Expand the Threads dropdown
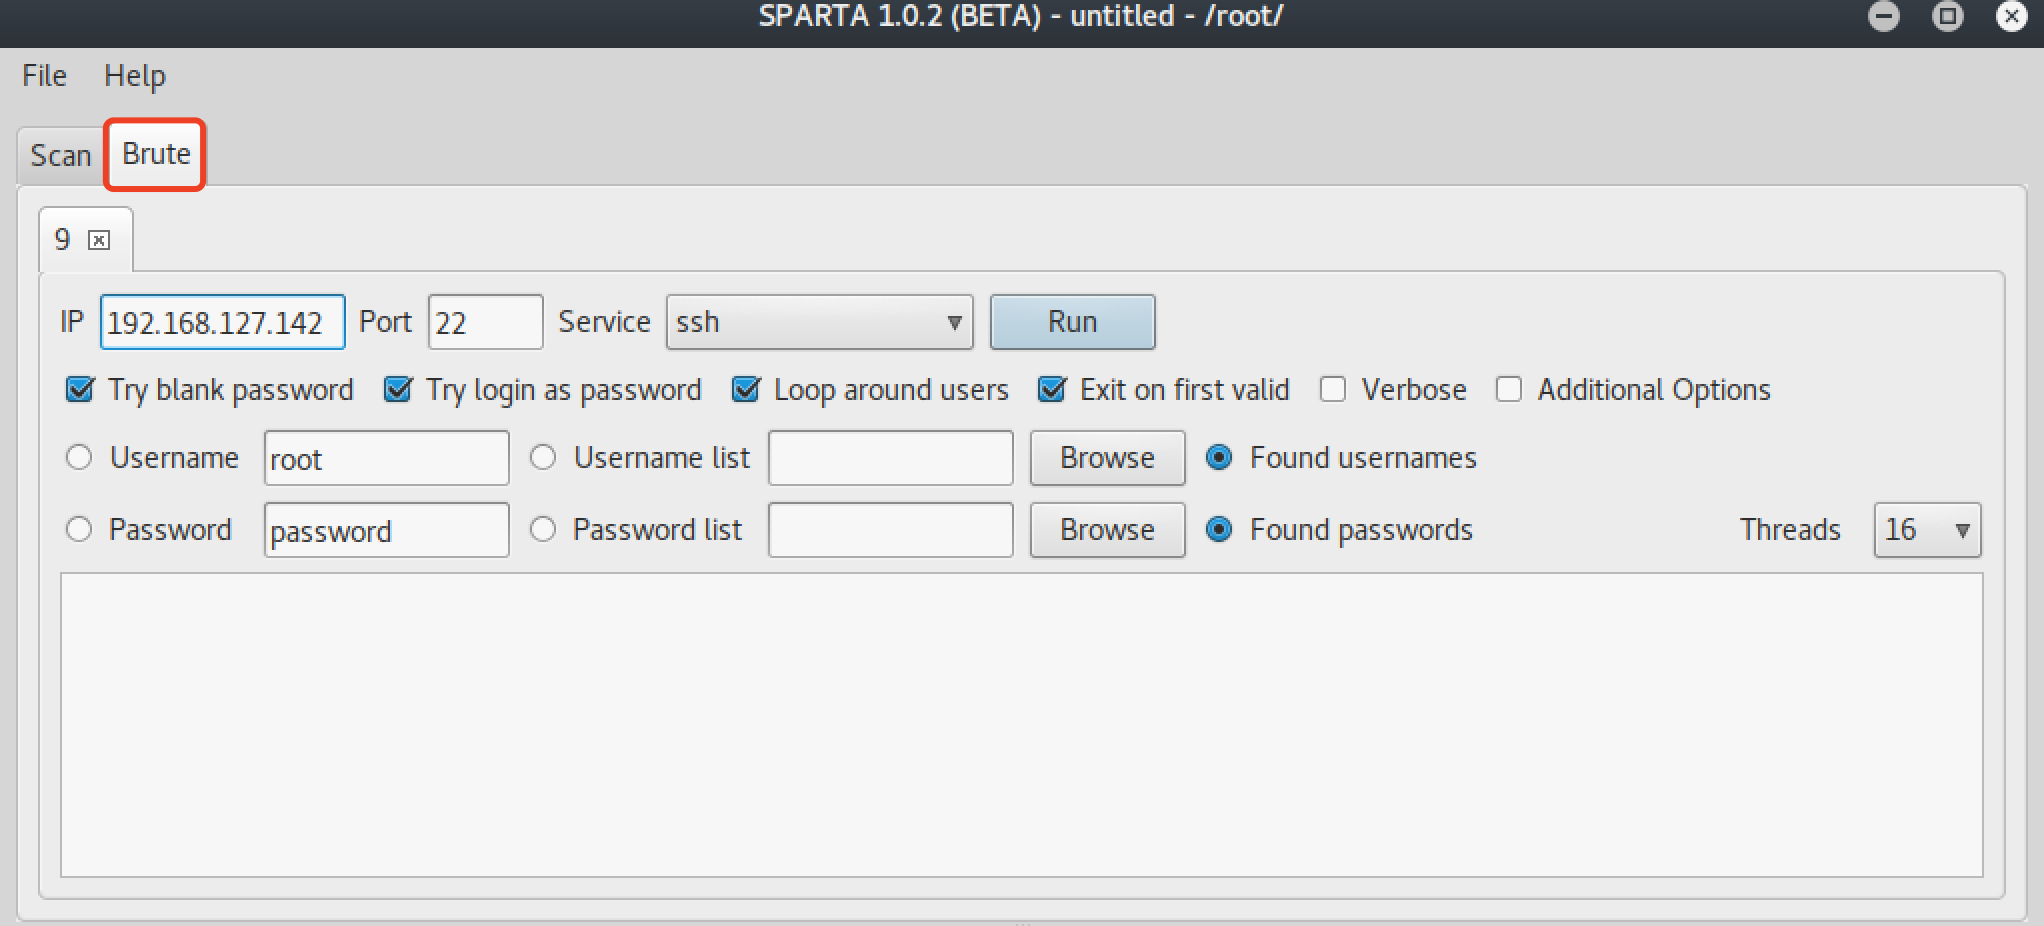This screenshot has width=2044, height=926. [x=1927, y=530]
